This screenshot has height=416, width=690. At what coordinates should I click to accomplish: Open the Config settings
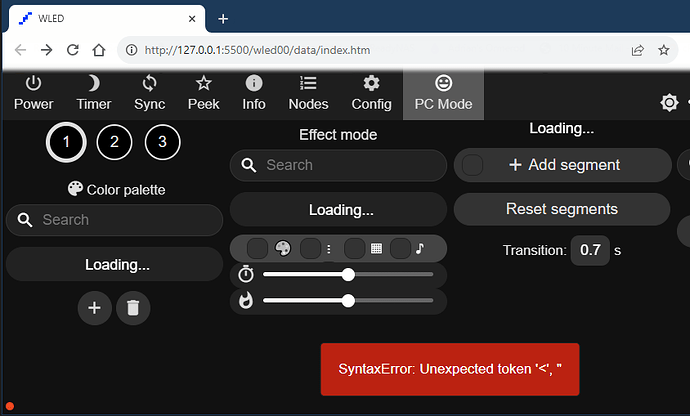(371, 93)
